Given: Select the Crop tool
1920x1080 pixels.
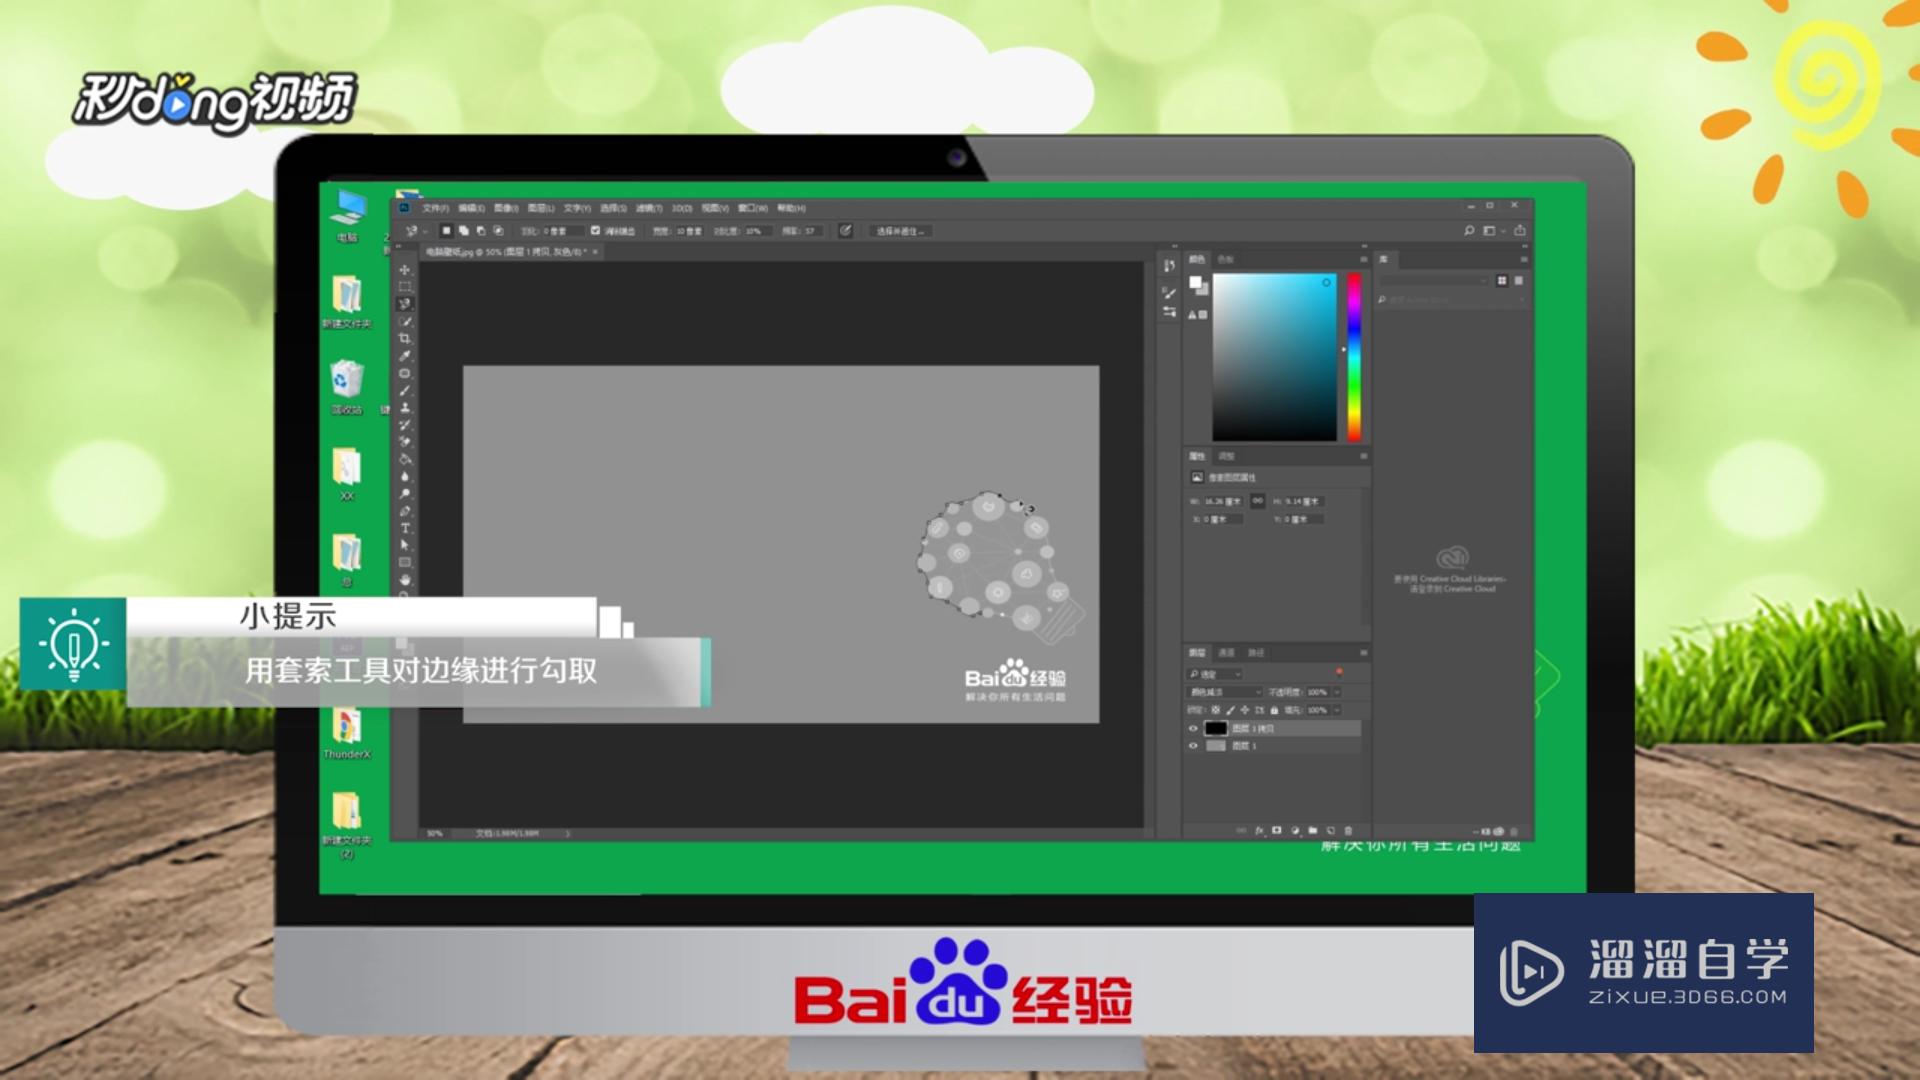Looking at the screenshot, I should tap(405, 338).
